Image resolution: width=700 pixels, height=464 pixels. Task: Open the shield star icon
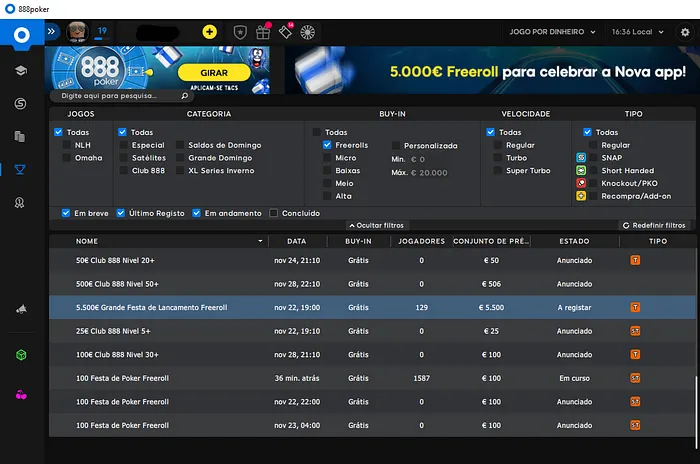point(240,32)
